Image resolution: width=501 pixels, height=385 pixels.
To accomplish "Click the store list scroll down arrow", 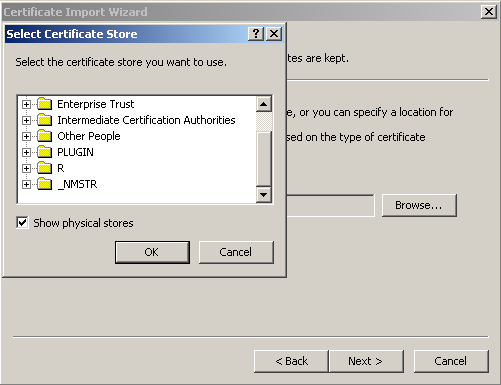I will tap(264, 195).
